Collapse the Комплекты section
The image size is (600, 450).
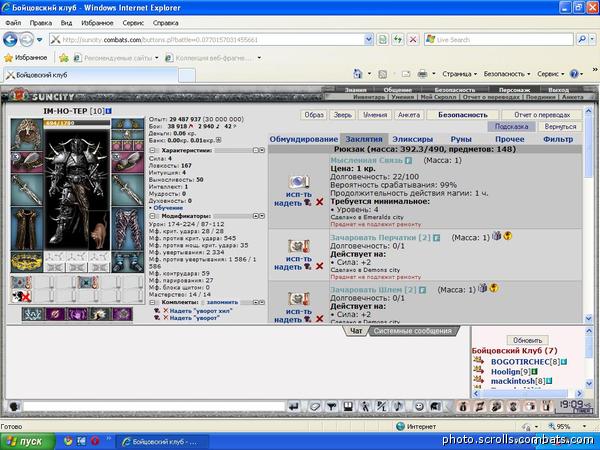pyautogui.click(x=152, y=302)
